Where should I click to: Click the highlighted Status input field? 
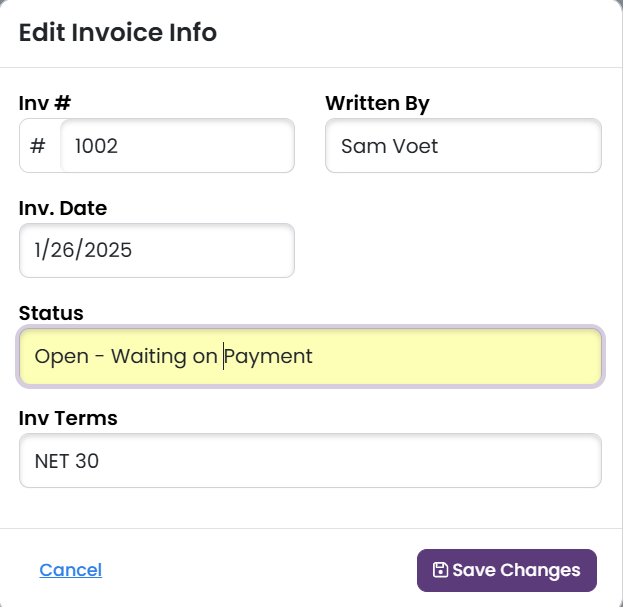tap(310, 356)
